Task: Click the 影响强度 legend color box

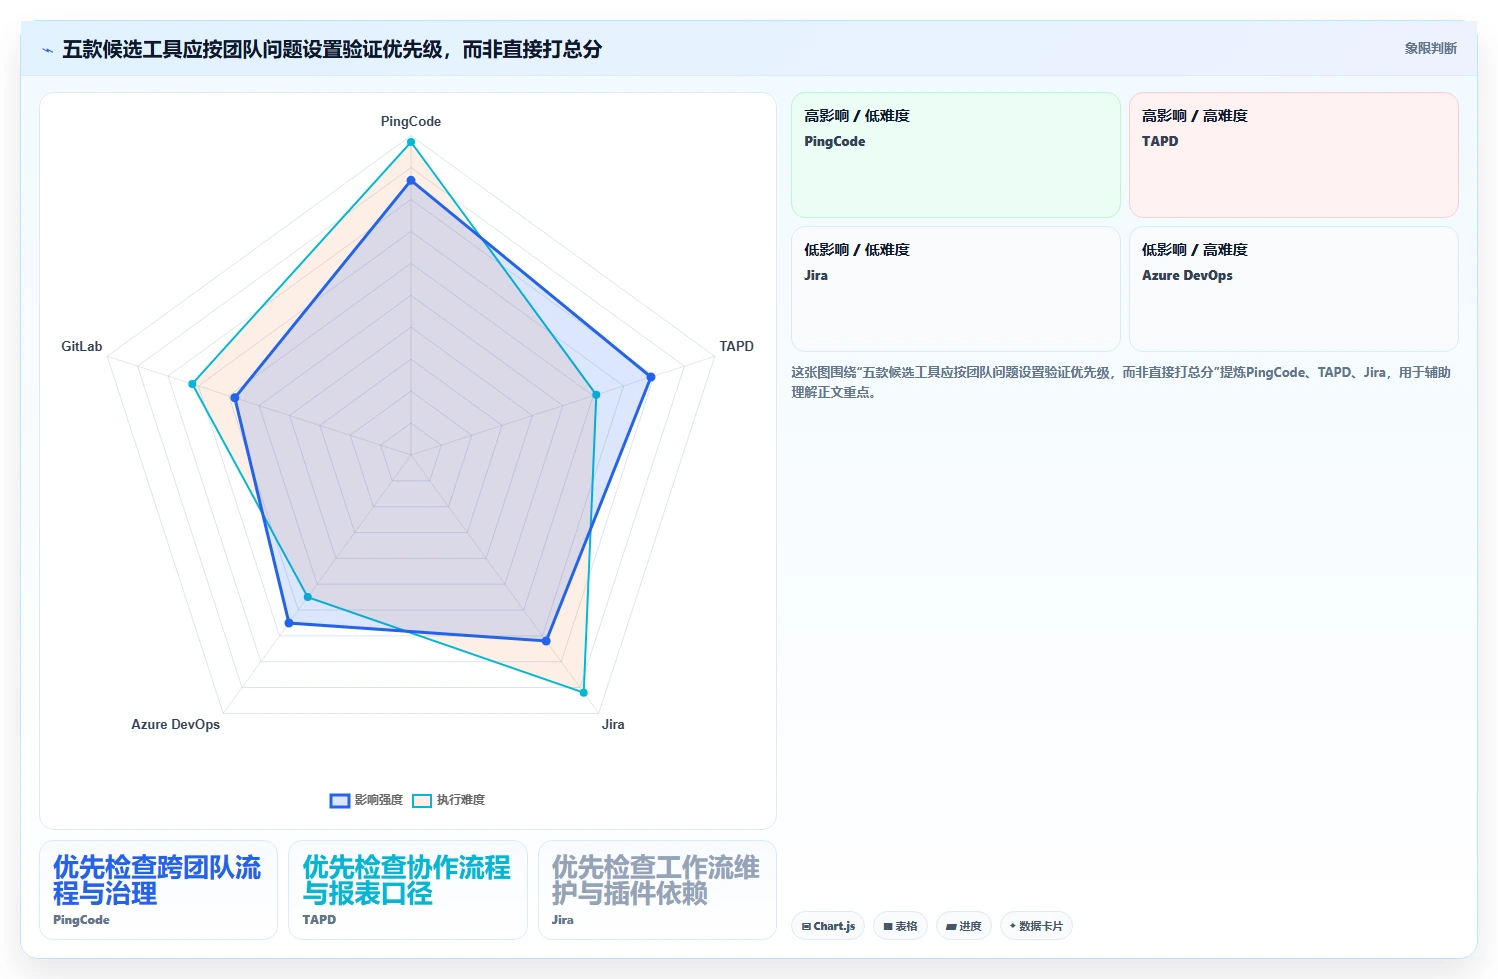Action: [340, 800]
